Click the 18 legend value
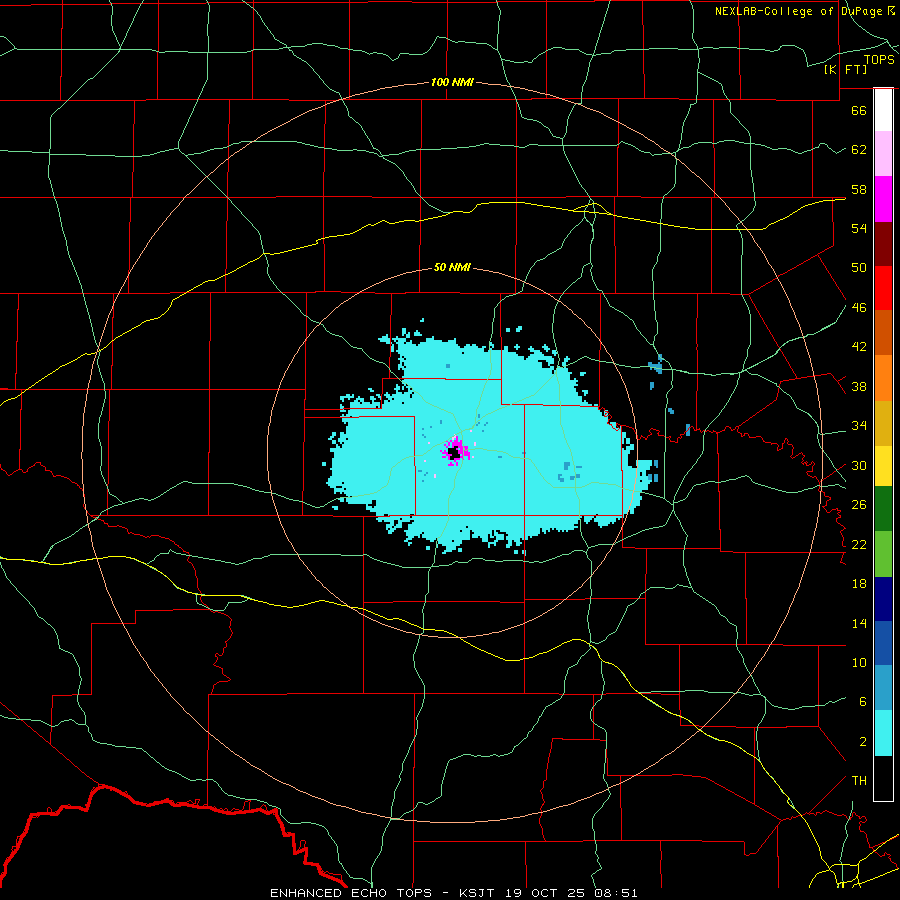Screen dimensions: 900x900 coord(859,584)
